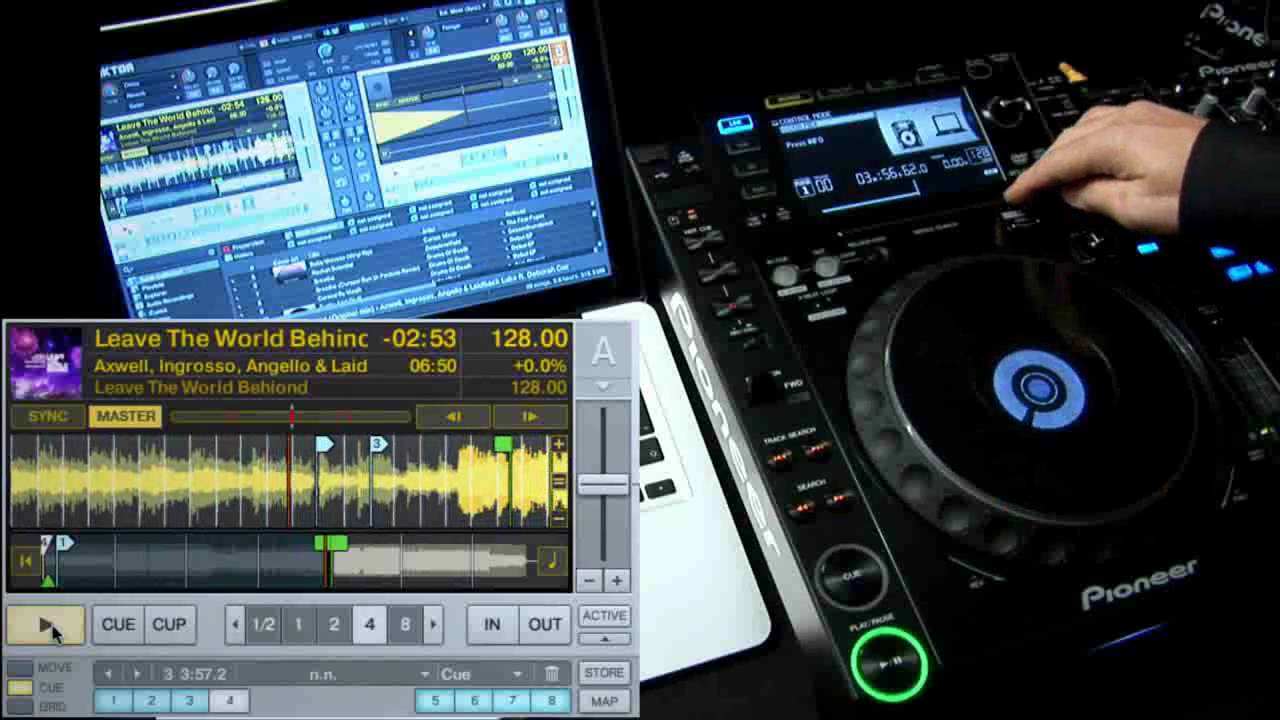1280x720 pixels.
Task: Set loop size to 4 beats
Action: (x=369, y=625)
